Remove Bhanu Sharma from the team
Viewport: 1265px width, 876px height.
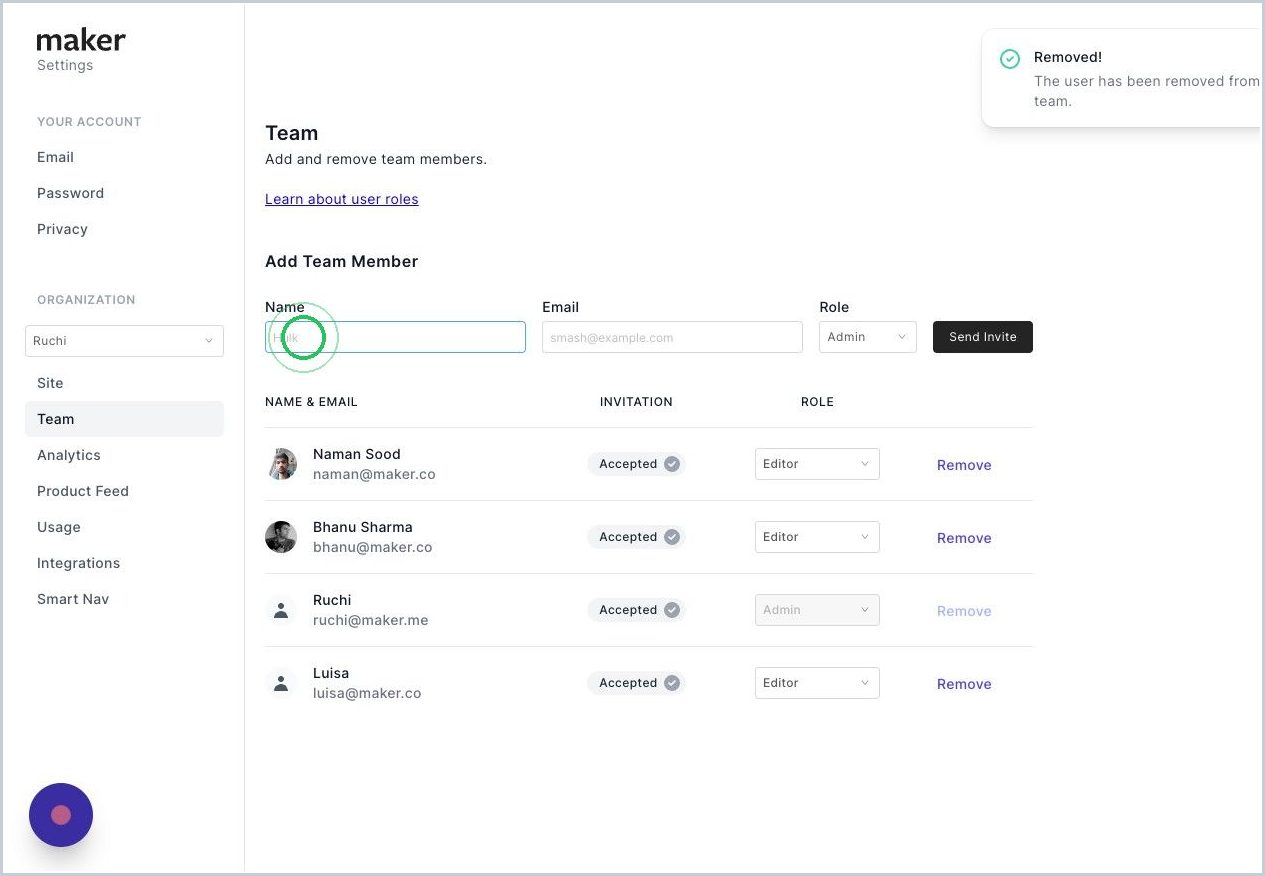point(964,538)
